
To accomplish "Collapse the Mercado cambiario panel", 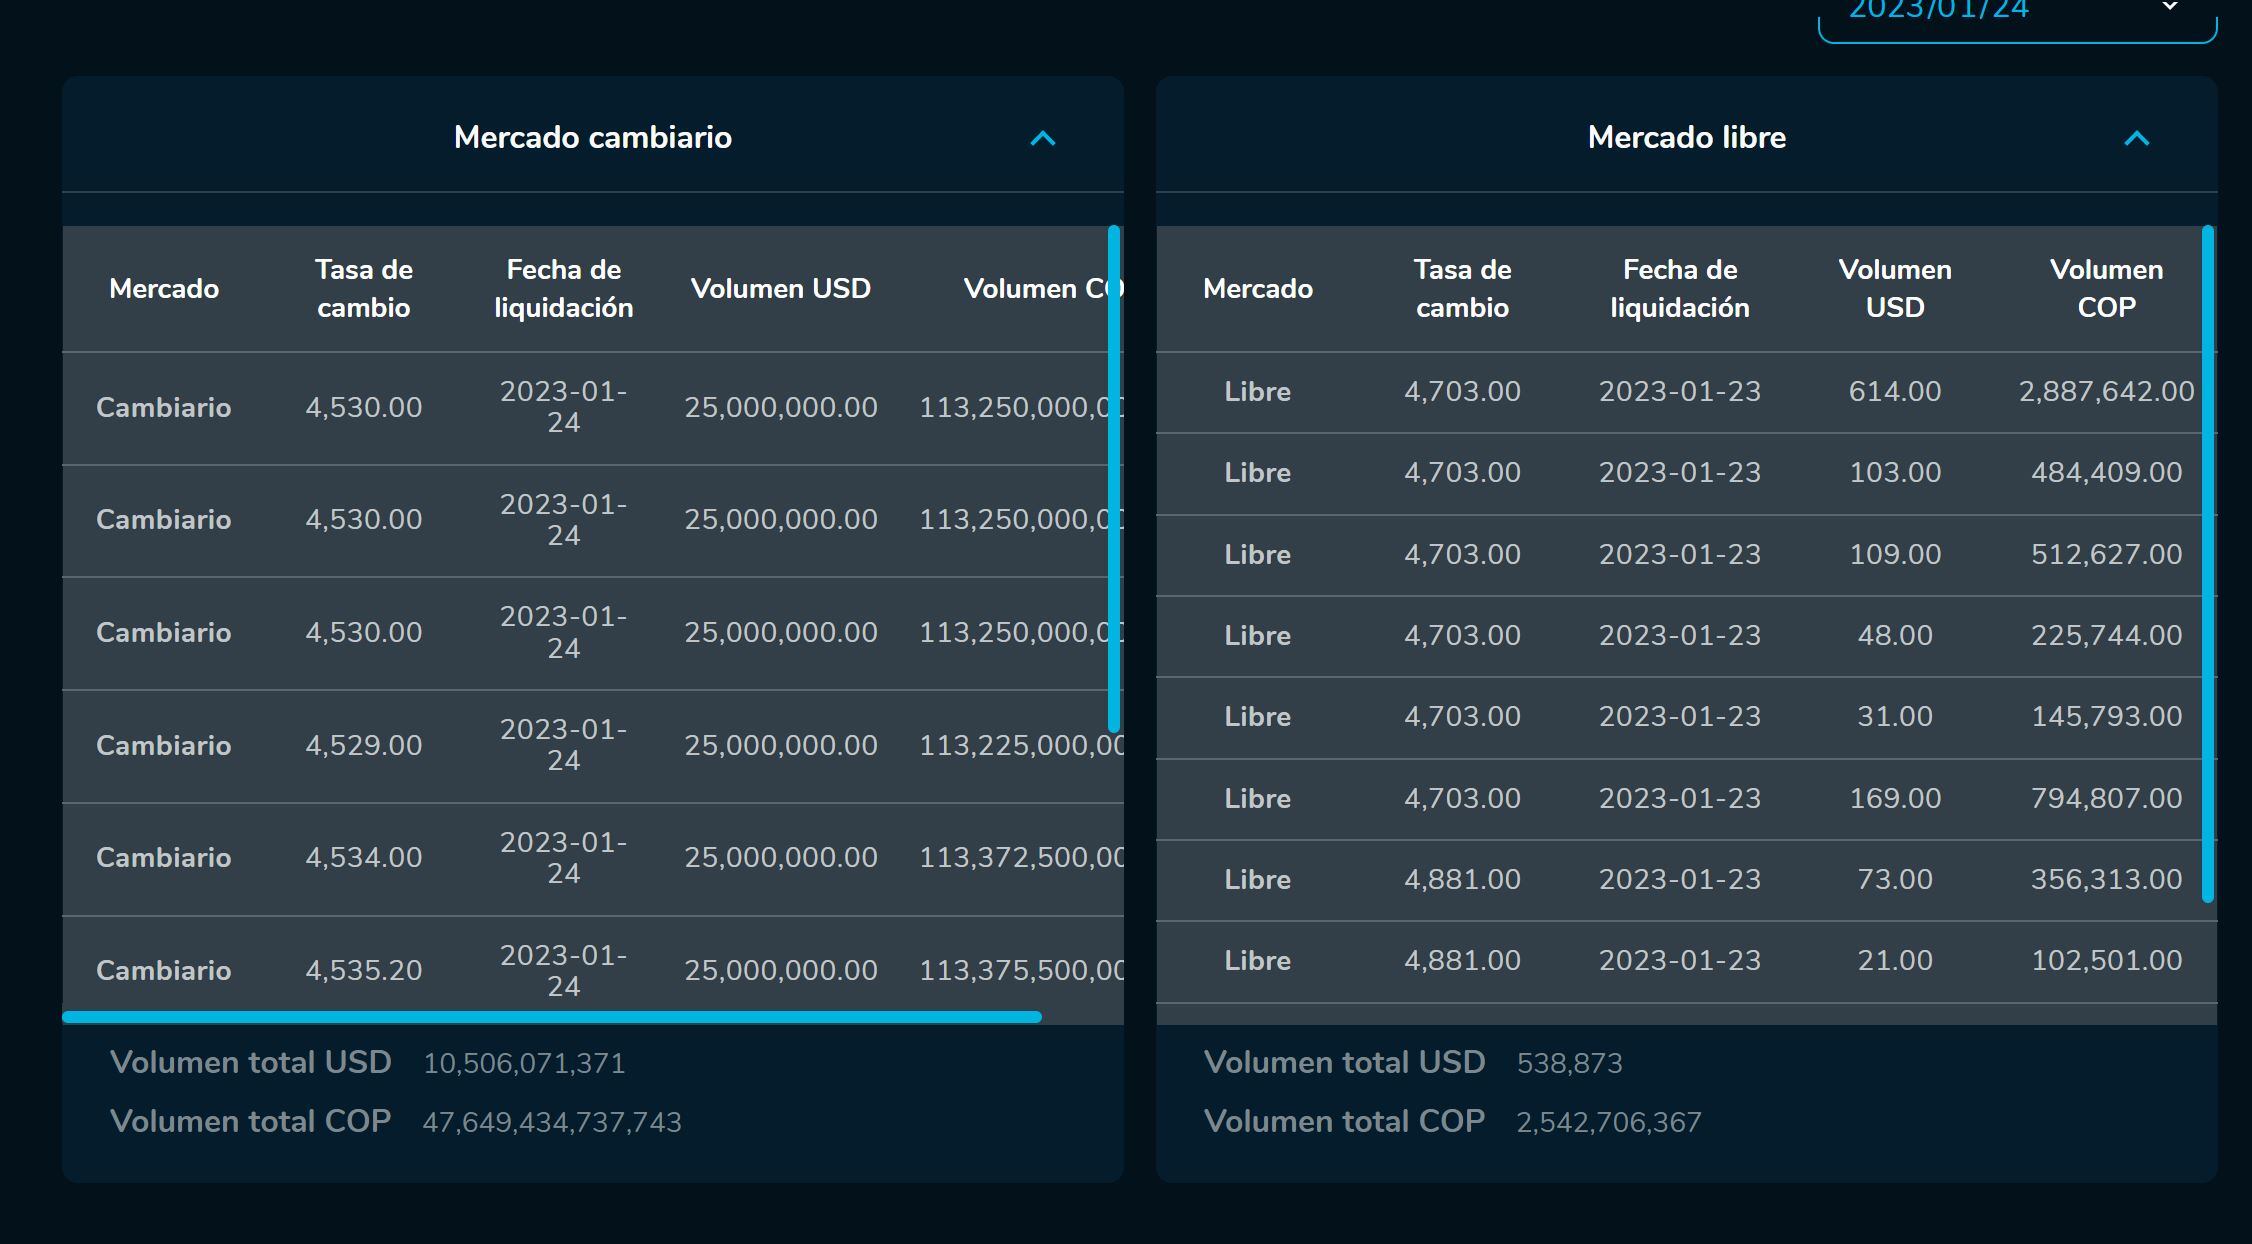I will tap(1043, 138).
